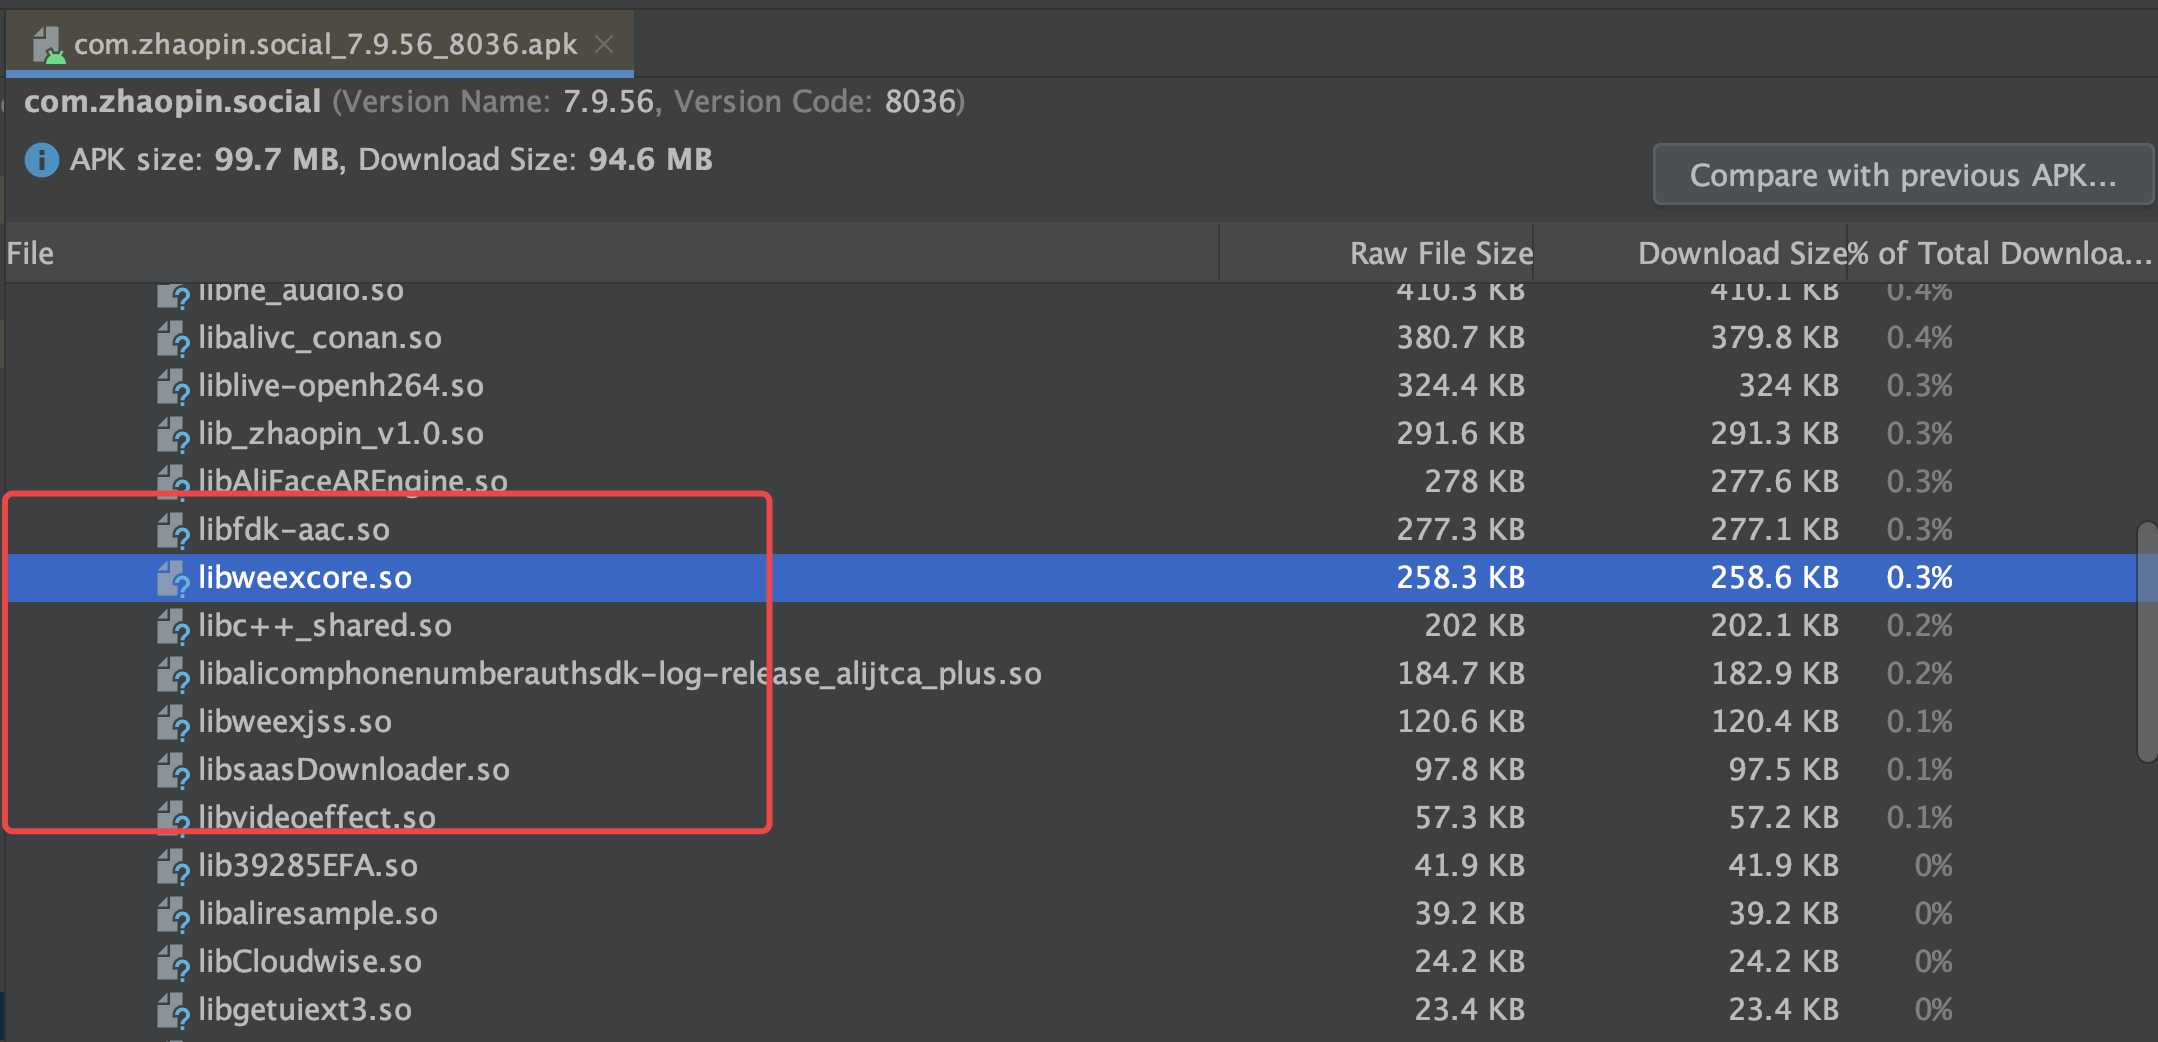The width and height of the screenshot is (2158, 1042).
Task: Click the APK size info icon
Action: click(x=41, y=160)
